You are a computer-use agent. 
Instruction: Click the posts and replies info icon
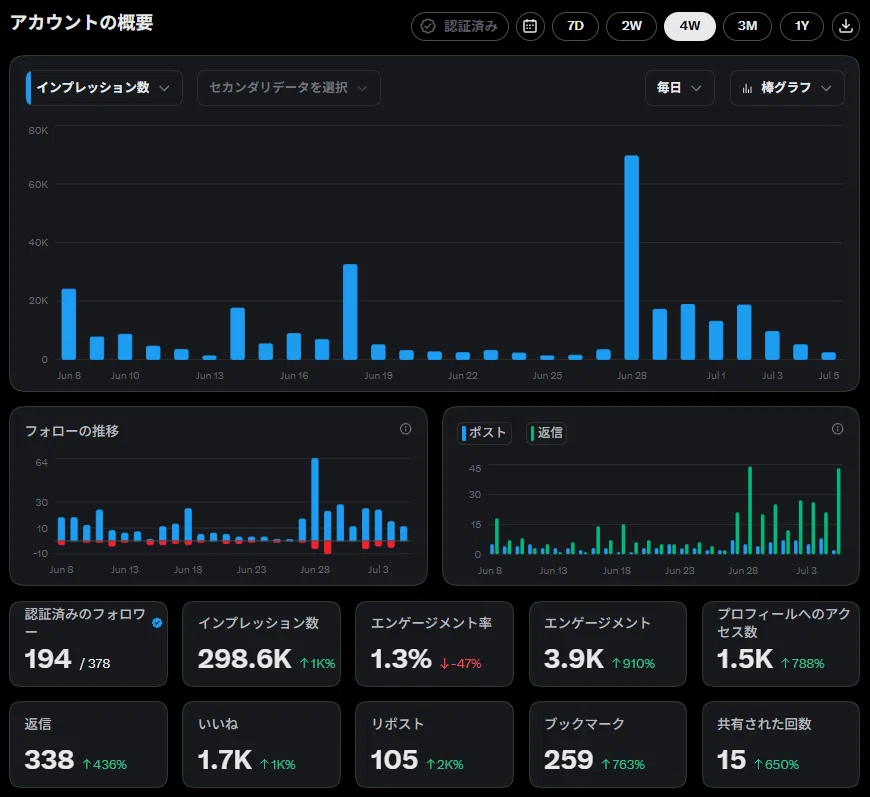837,429
